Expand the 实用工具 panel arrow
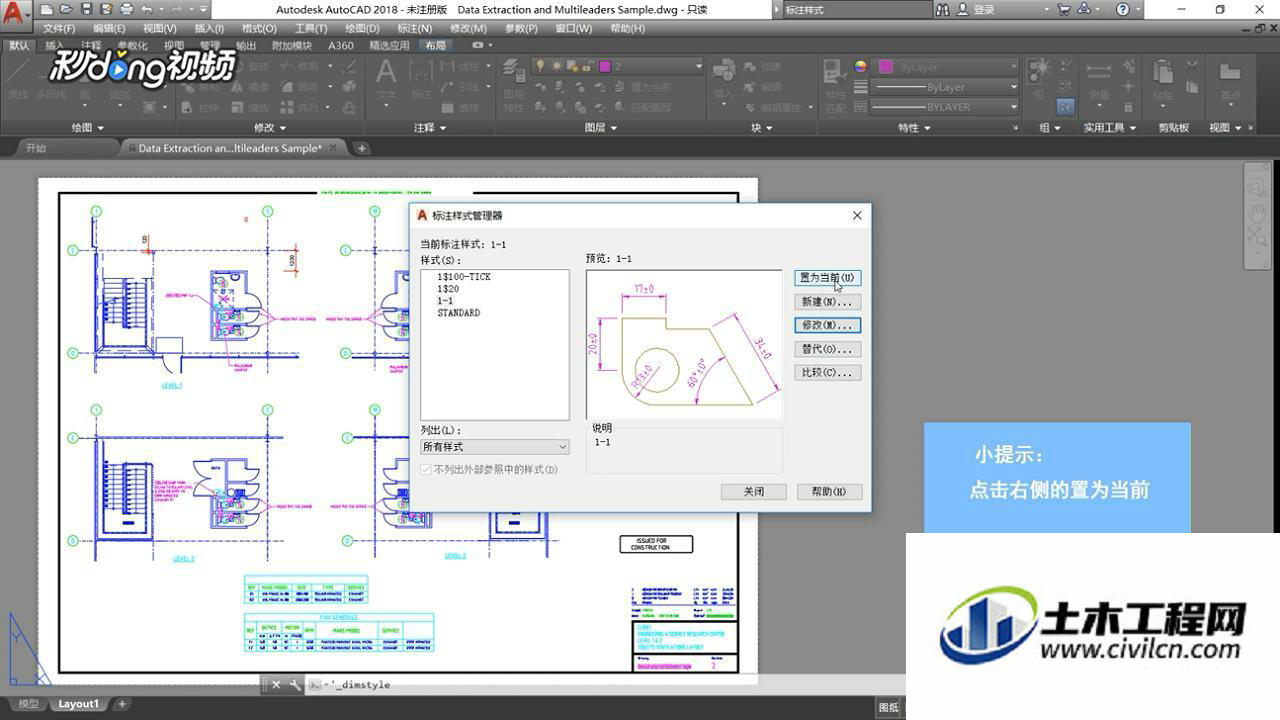 click(1132, 128)
